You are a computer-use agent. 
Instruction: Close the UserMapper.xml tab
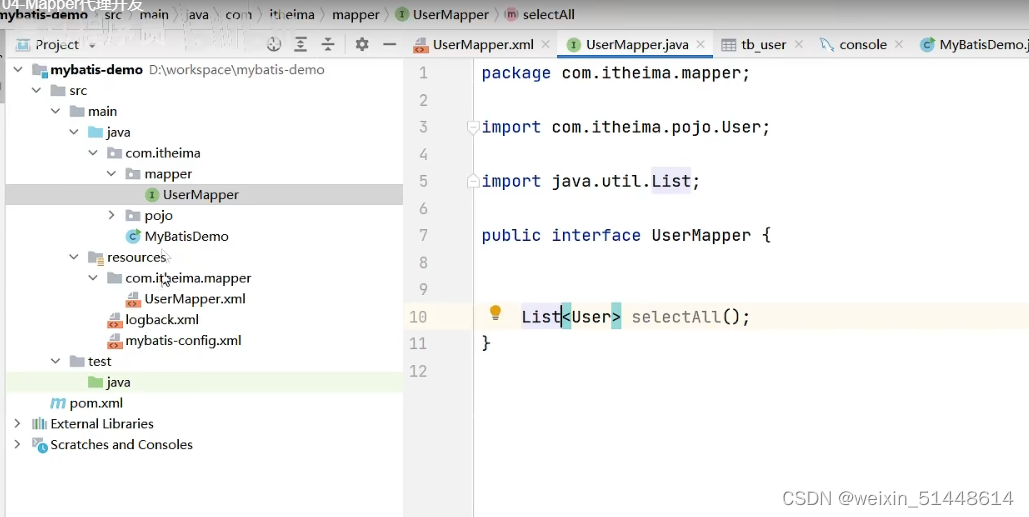click(545, 45)
